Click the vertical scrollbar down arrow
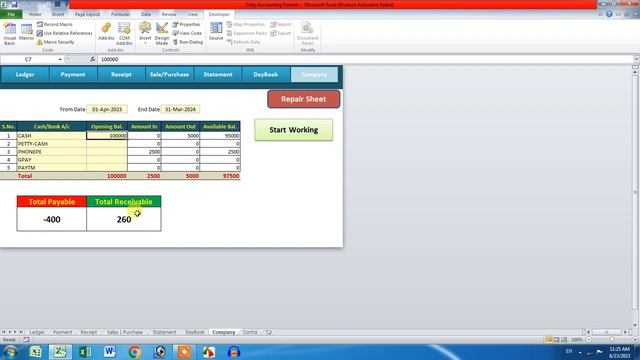This screenshot has height=360, width=640. tap(635, 325)
